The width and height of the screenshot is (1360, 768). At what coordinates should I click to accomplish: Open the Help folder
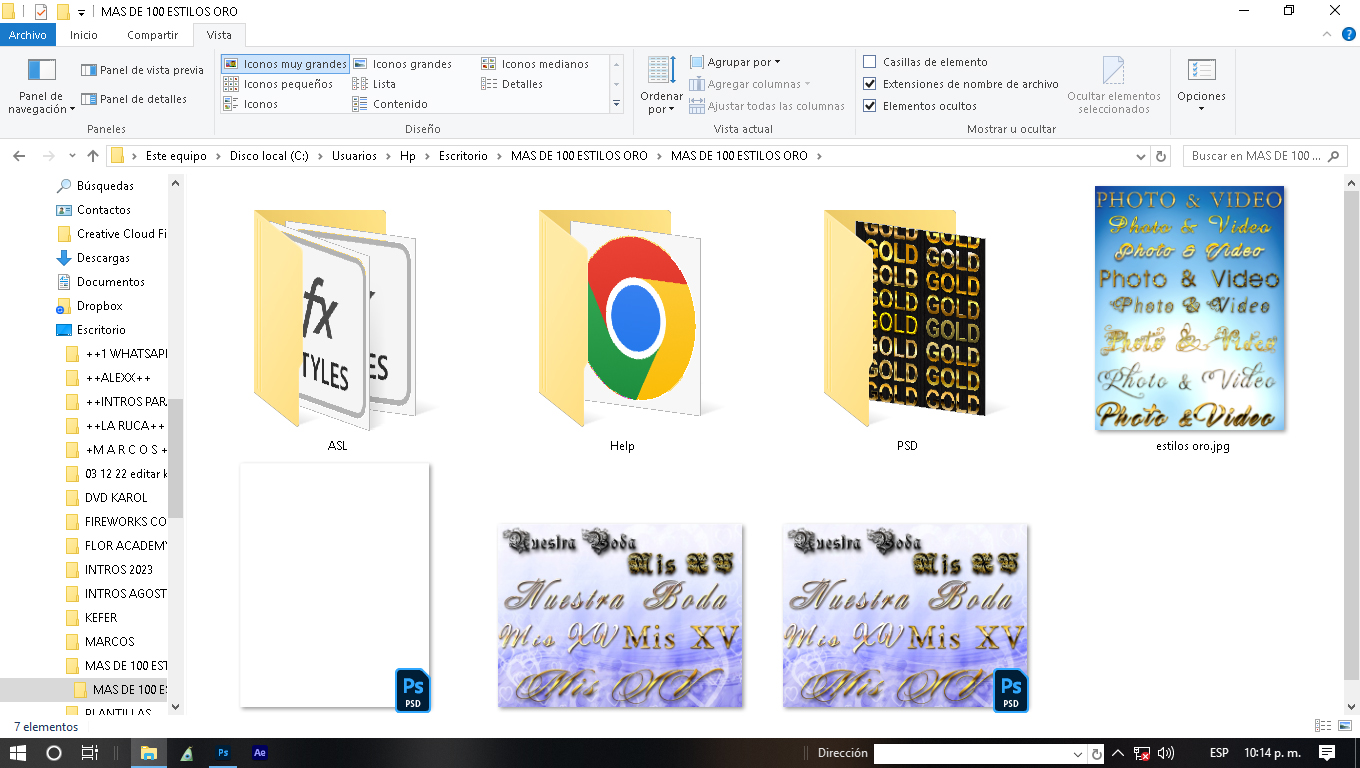pos(621,320)
